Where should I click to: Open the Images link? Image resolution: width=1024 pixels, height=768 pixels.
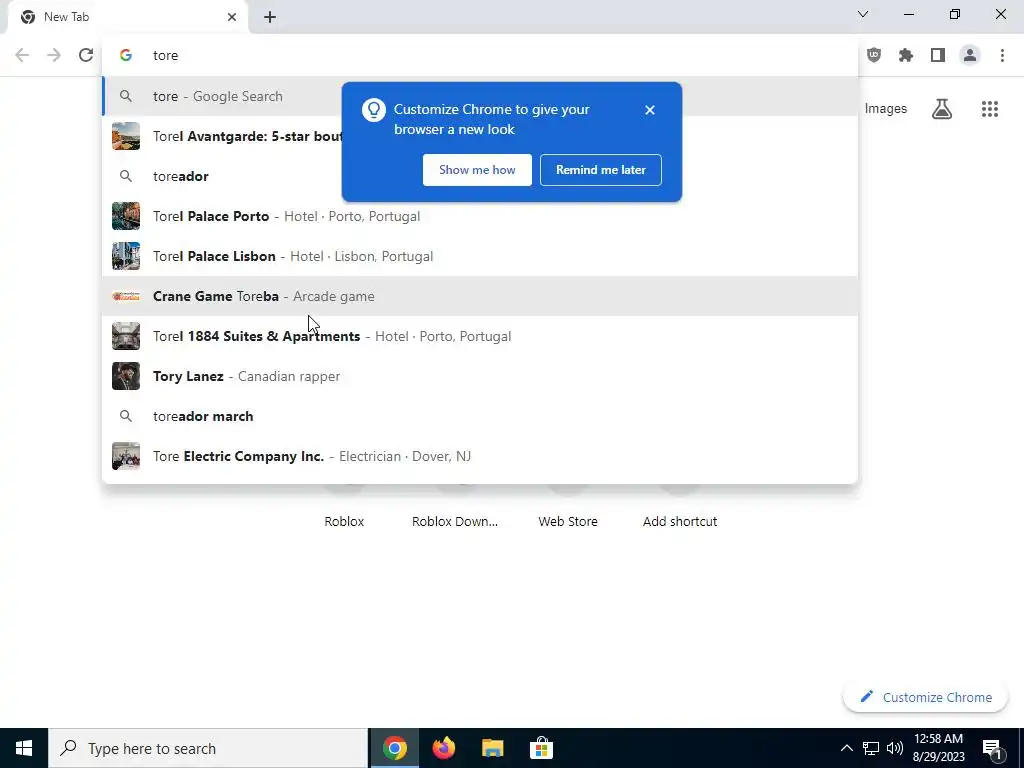pyautogui.click(x=885, y=108)
